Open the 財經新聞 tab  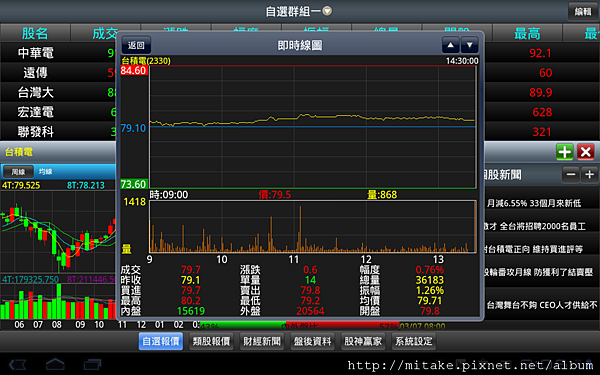[262, 341]
